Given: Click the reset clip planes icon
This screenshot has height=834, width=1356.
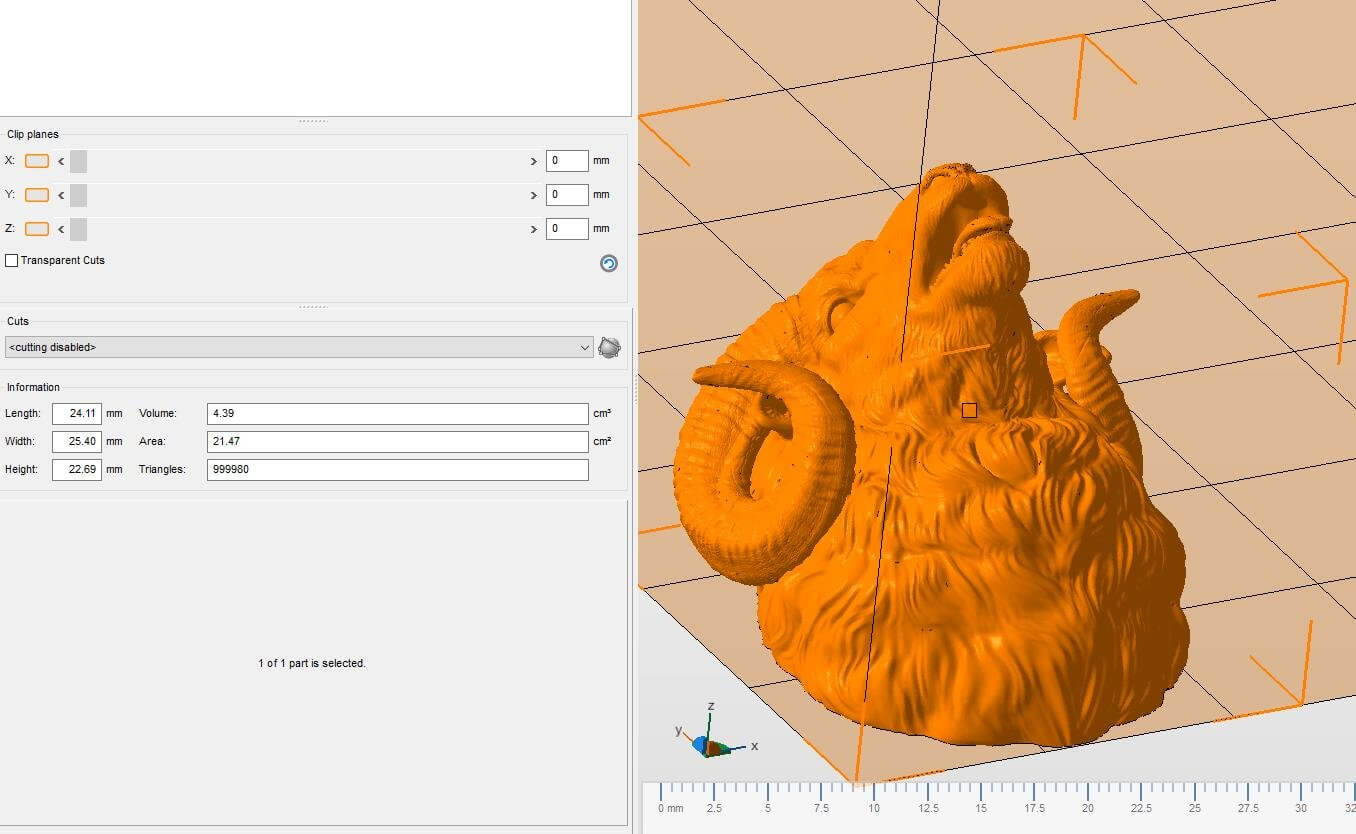Looking at the screenshot, I should [608, 263].
